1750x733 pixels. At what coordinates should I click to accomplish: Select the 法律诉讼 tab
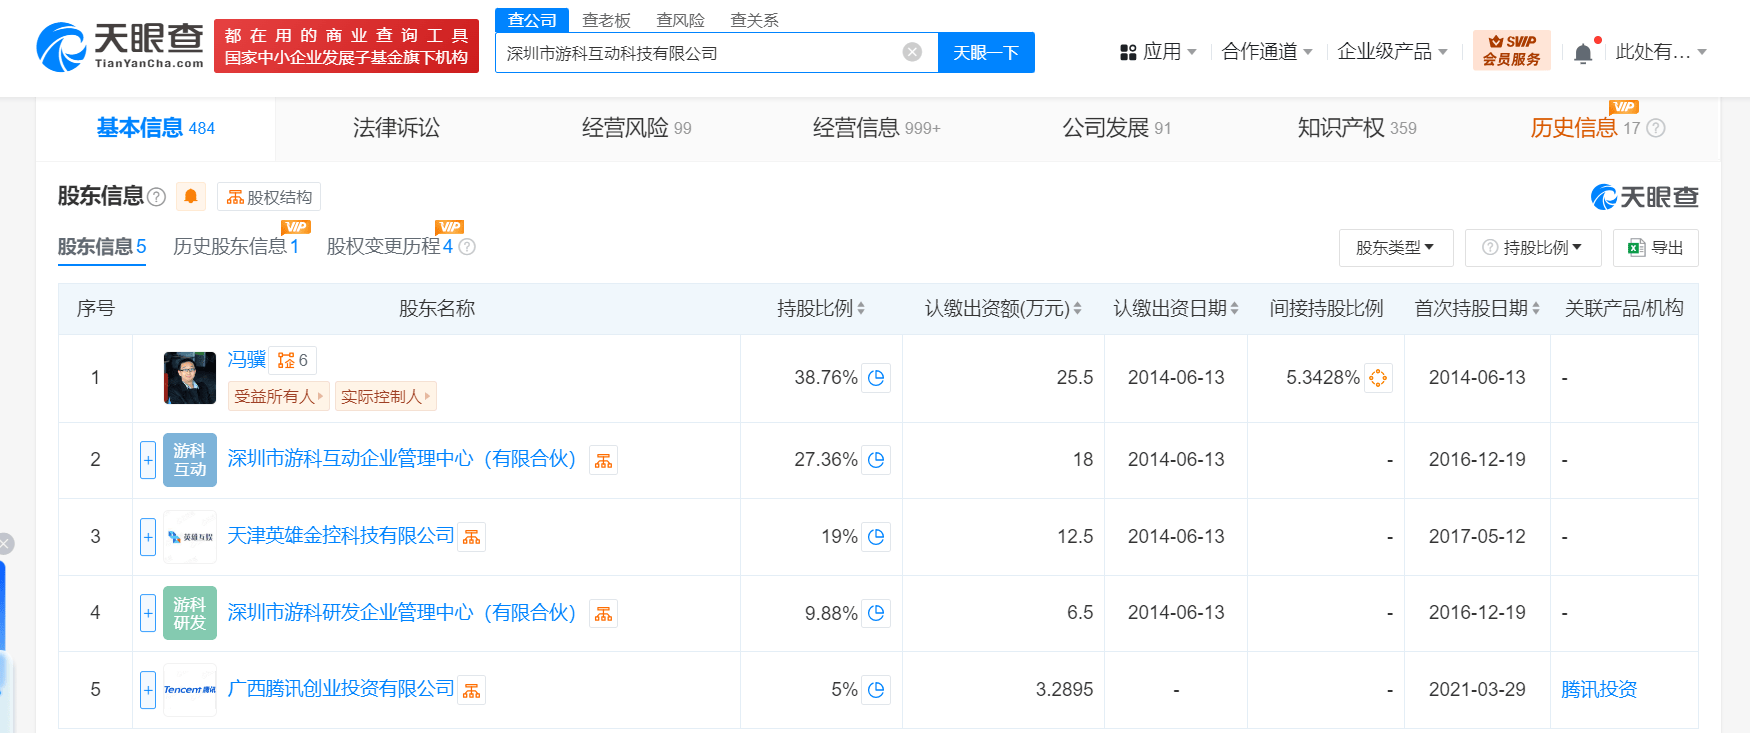[x=396, y=128]
